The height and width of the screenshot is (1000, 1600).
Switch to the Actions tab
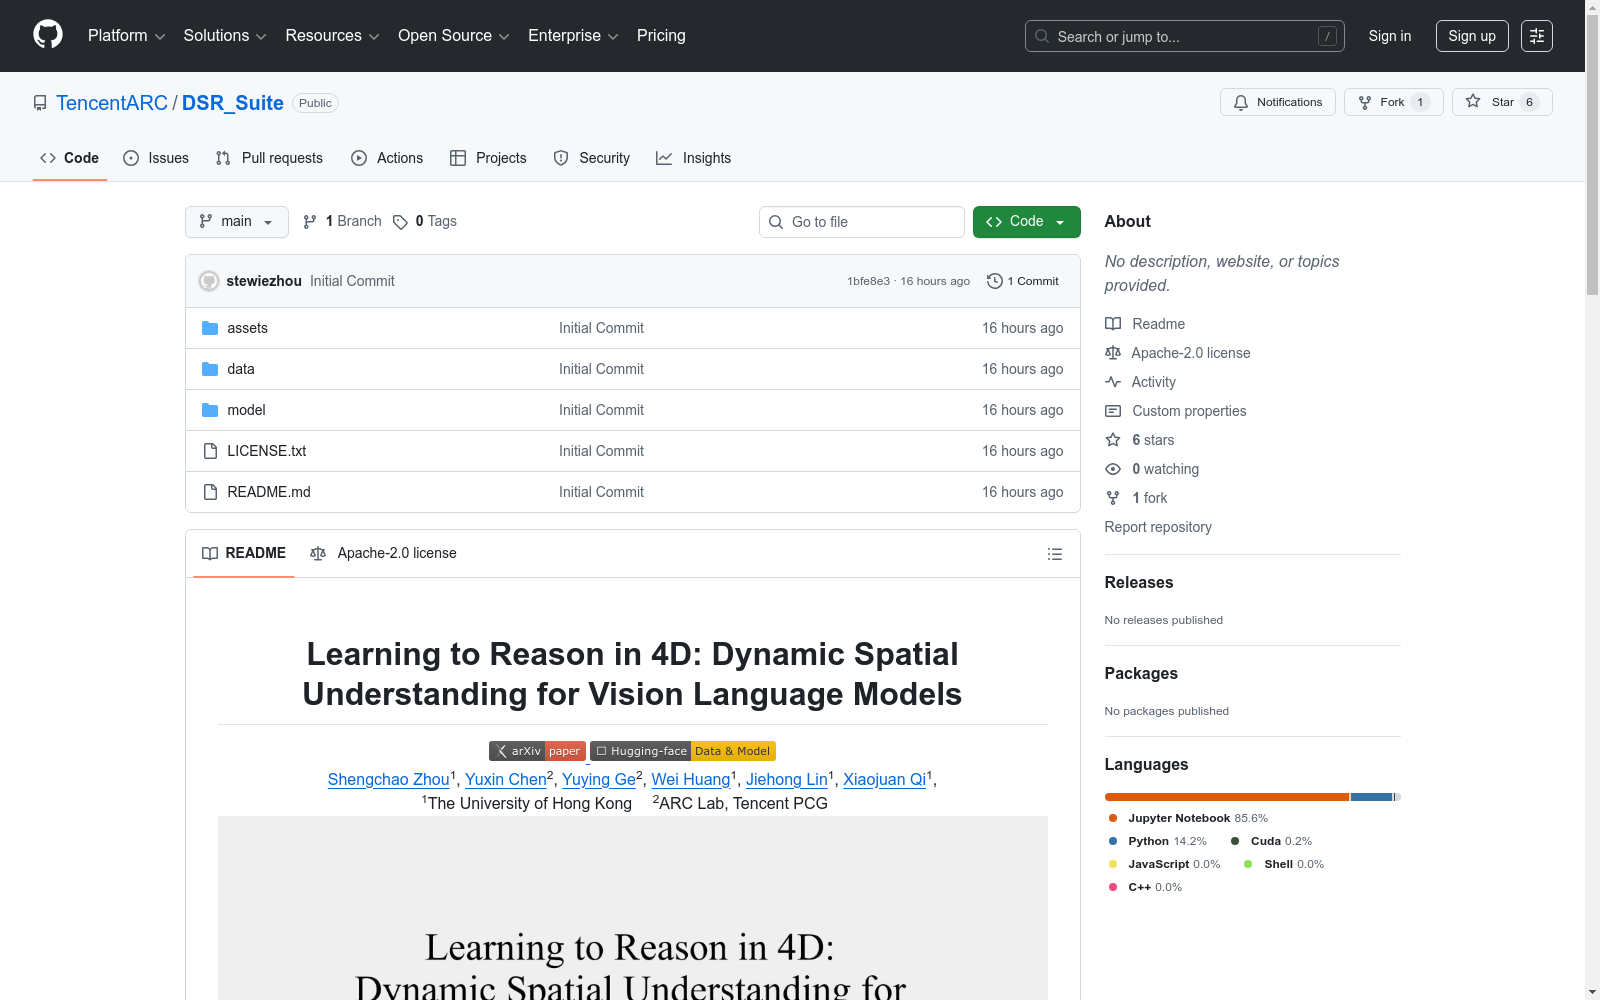pyautogui.click(x=387, y=158)
